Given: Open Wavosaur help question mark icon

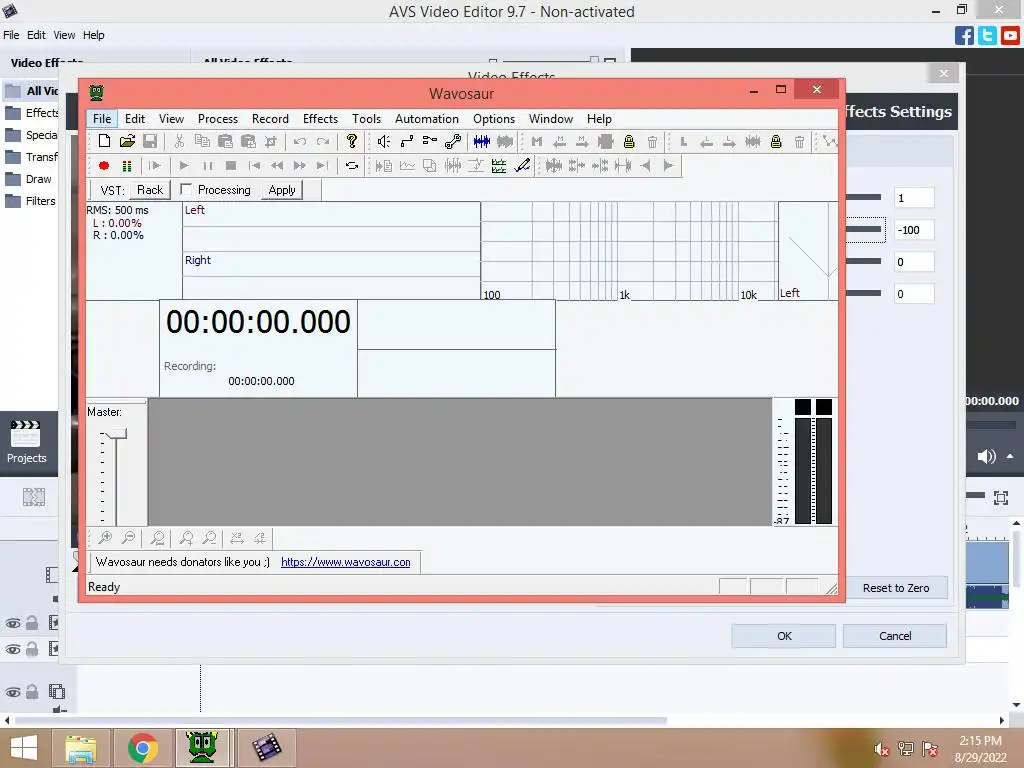Looking at the screenshot, I should pos(352,141).
